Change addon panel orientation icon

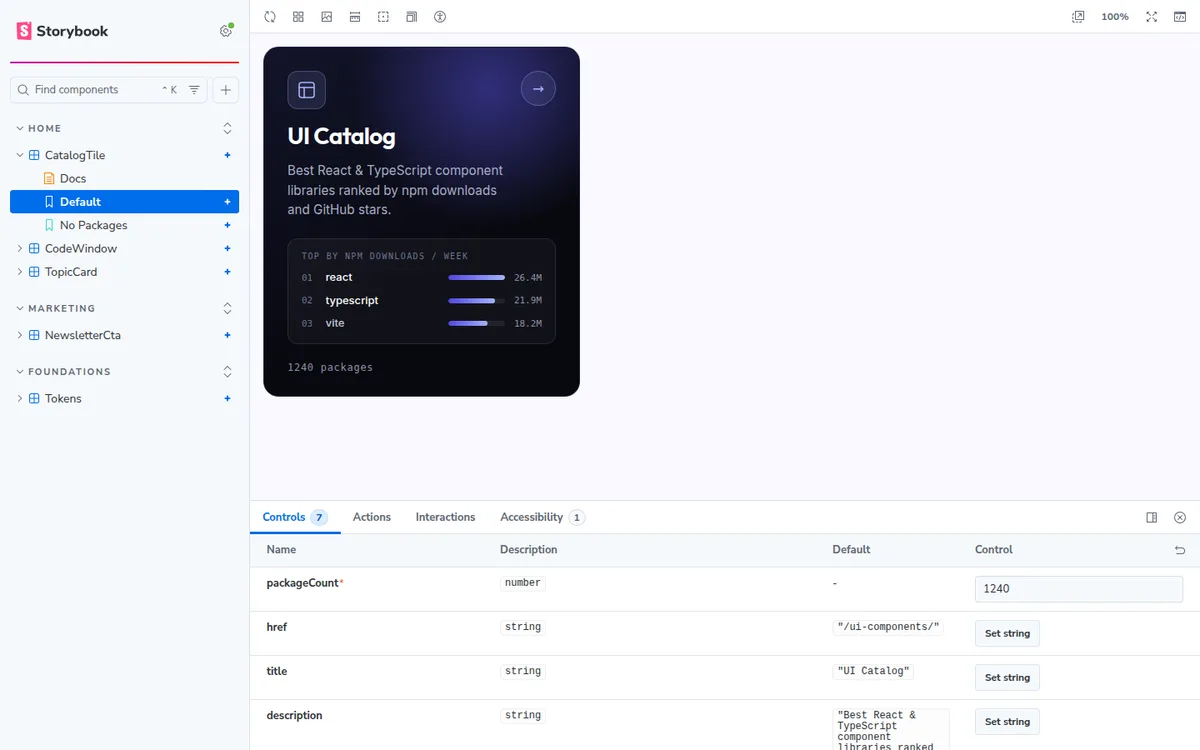point(1152,518)
